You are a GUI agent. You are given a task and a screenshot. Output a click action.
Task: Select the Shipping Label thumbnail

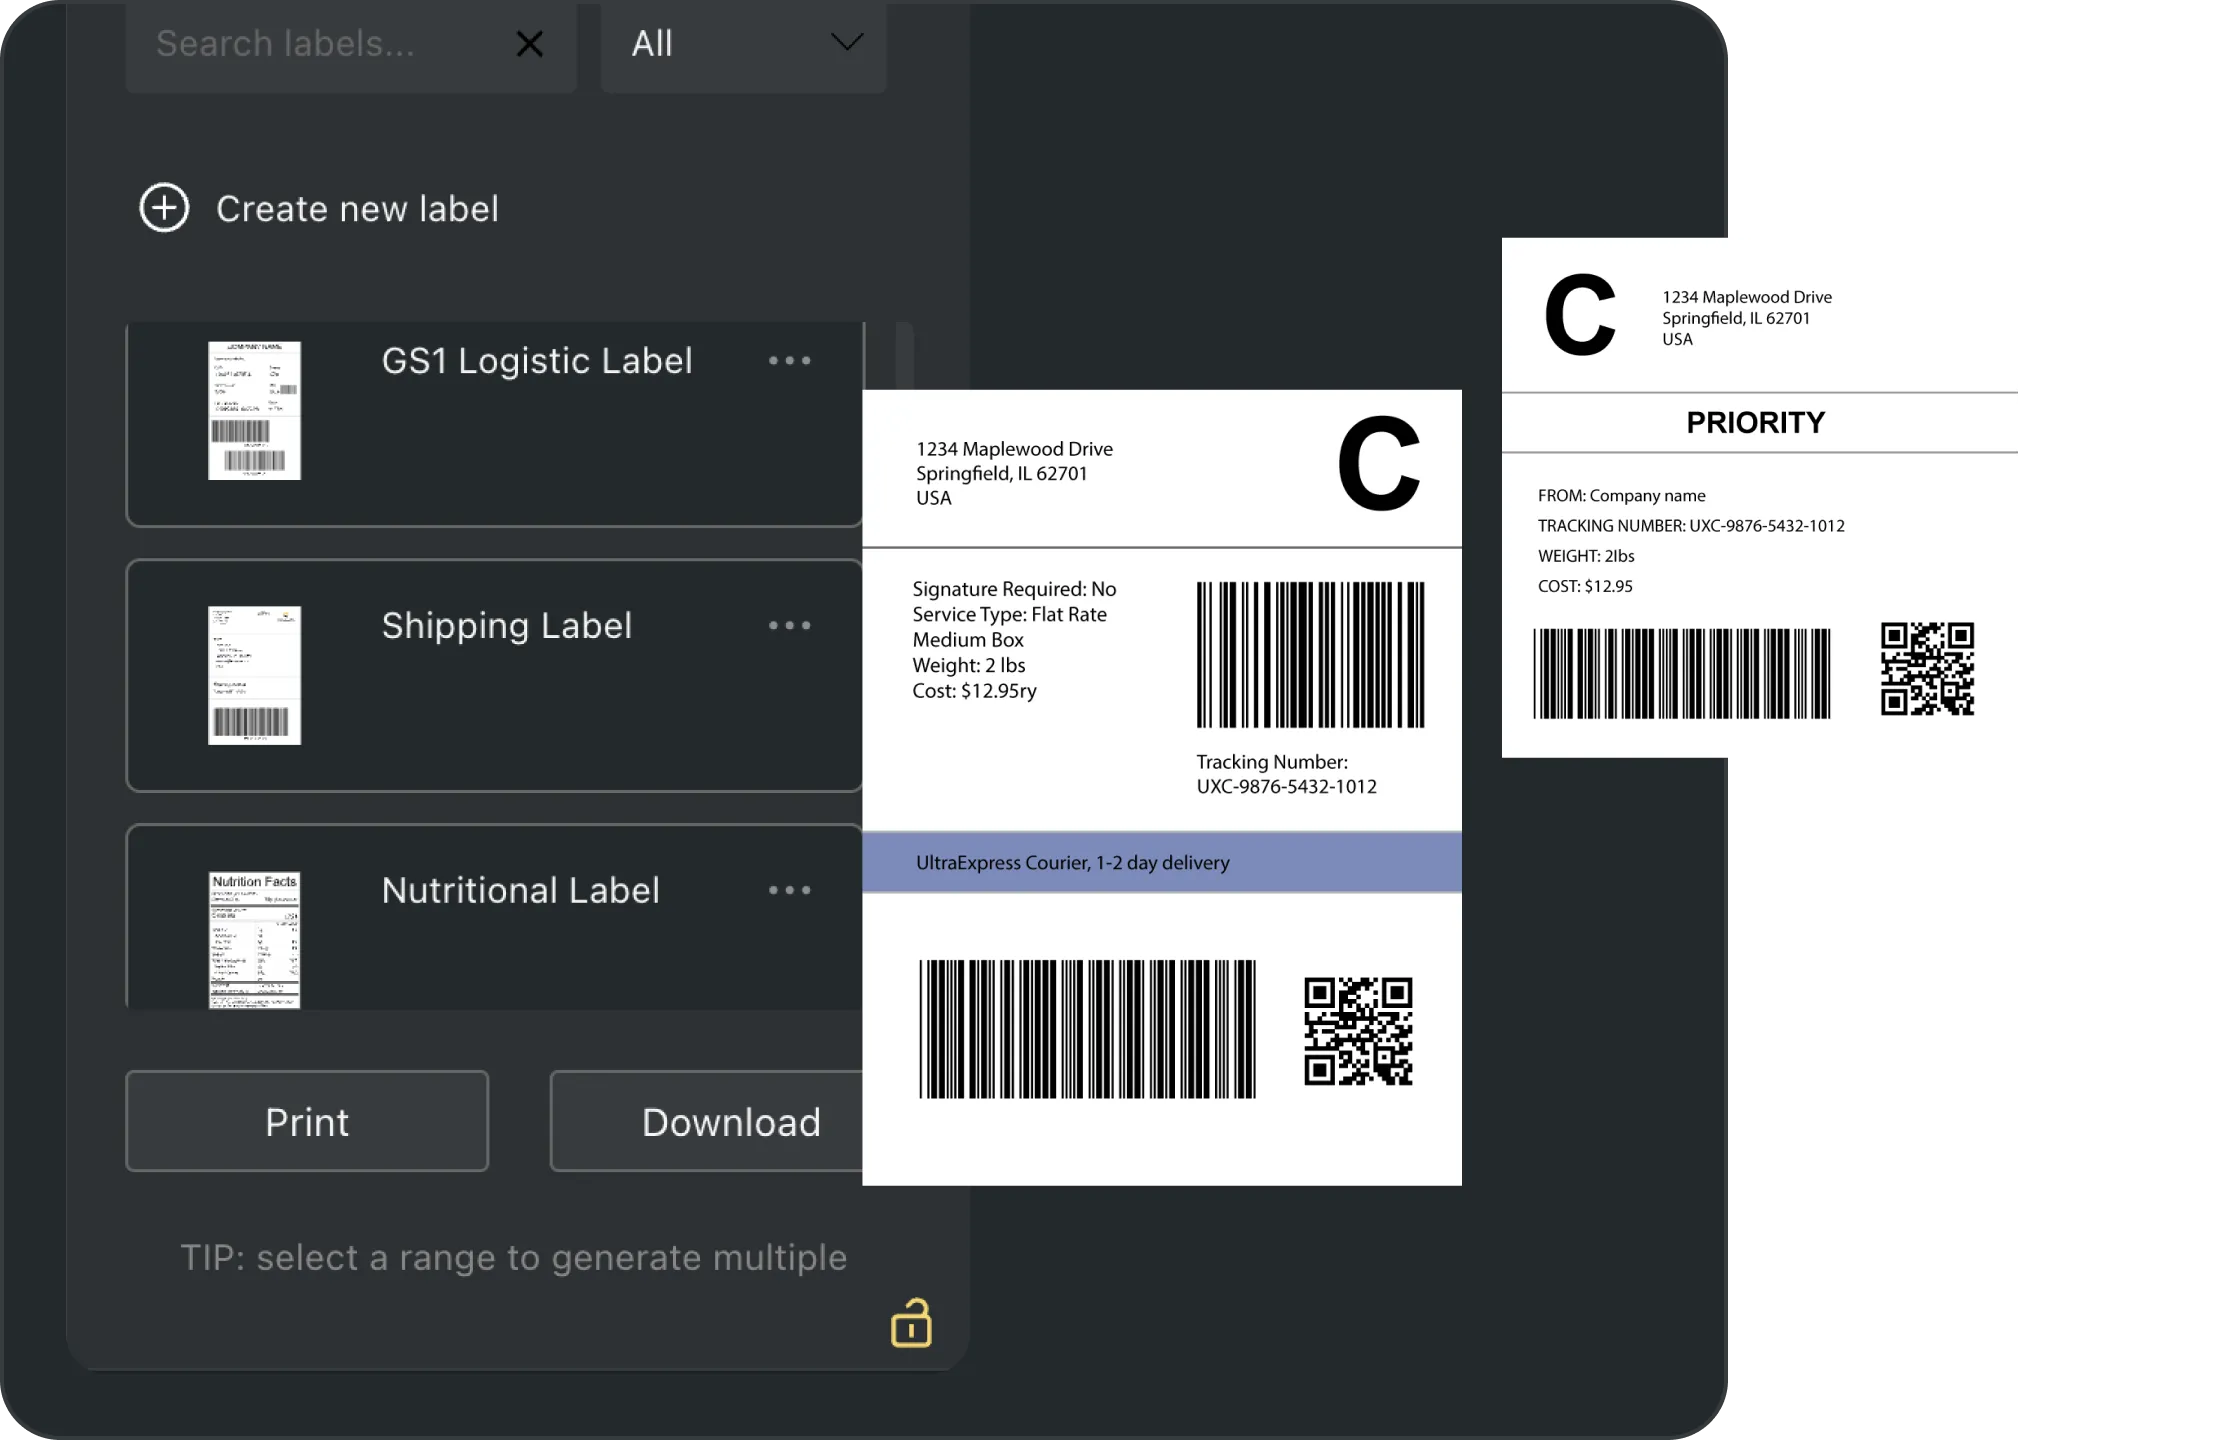point(254,675)
